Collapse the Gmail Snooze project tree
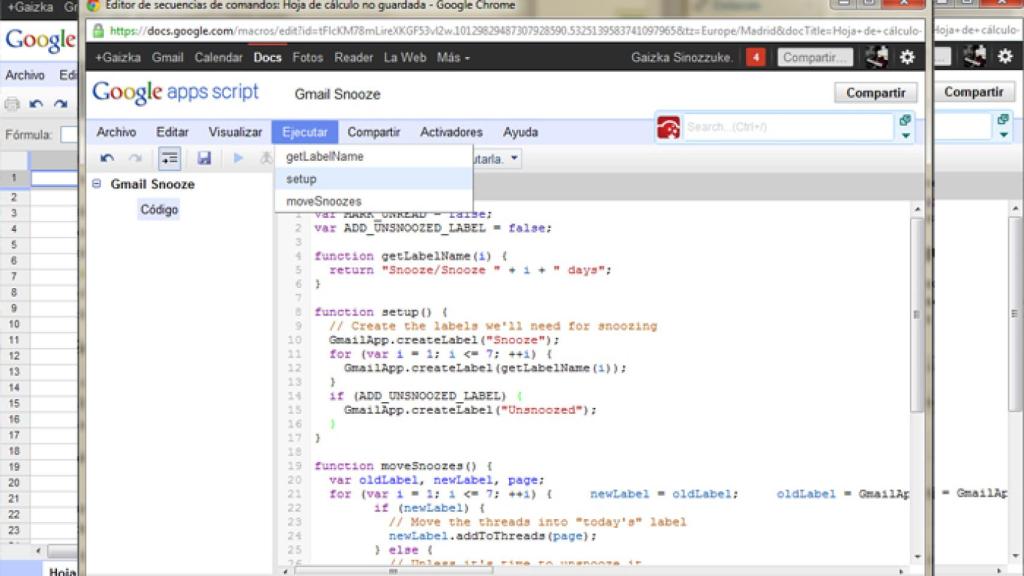 point(97,184)
